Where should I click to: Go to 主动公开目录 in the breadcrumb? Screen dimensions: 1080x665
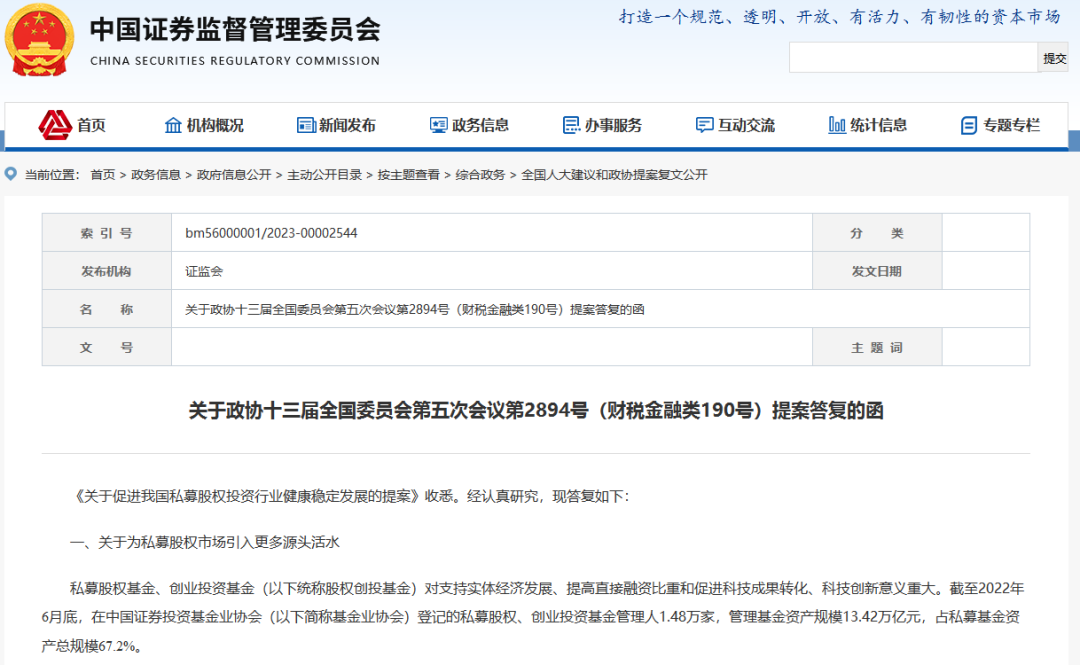click(324, 175)
